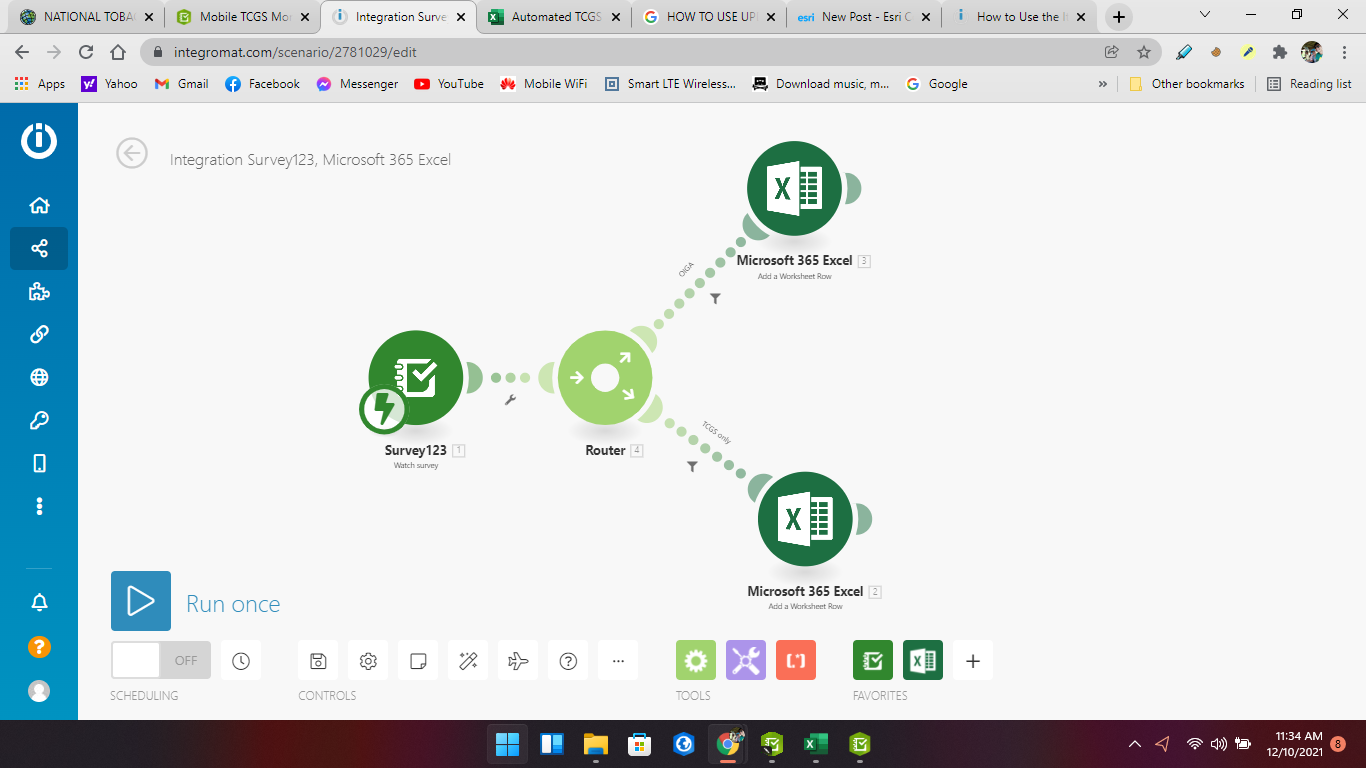Open the orange help question icon
The image size is (1366, 768).
coord(39,647)
